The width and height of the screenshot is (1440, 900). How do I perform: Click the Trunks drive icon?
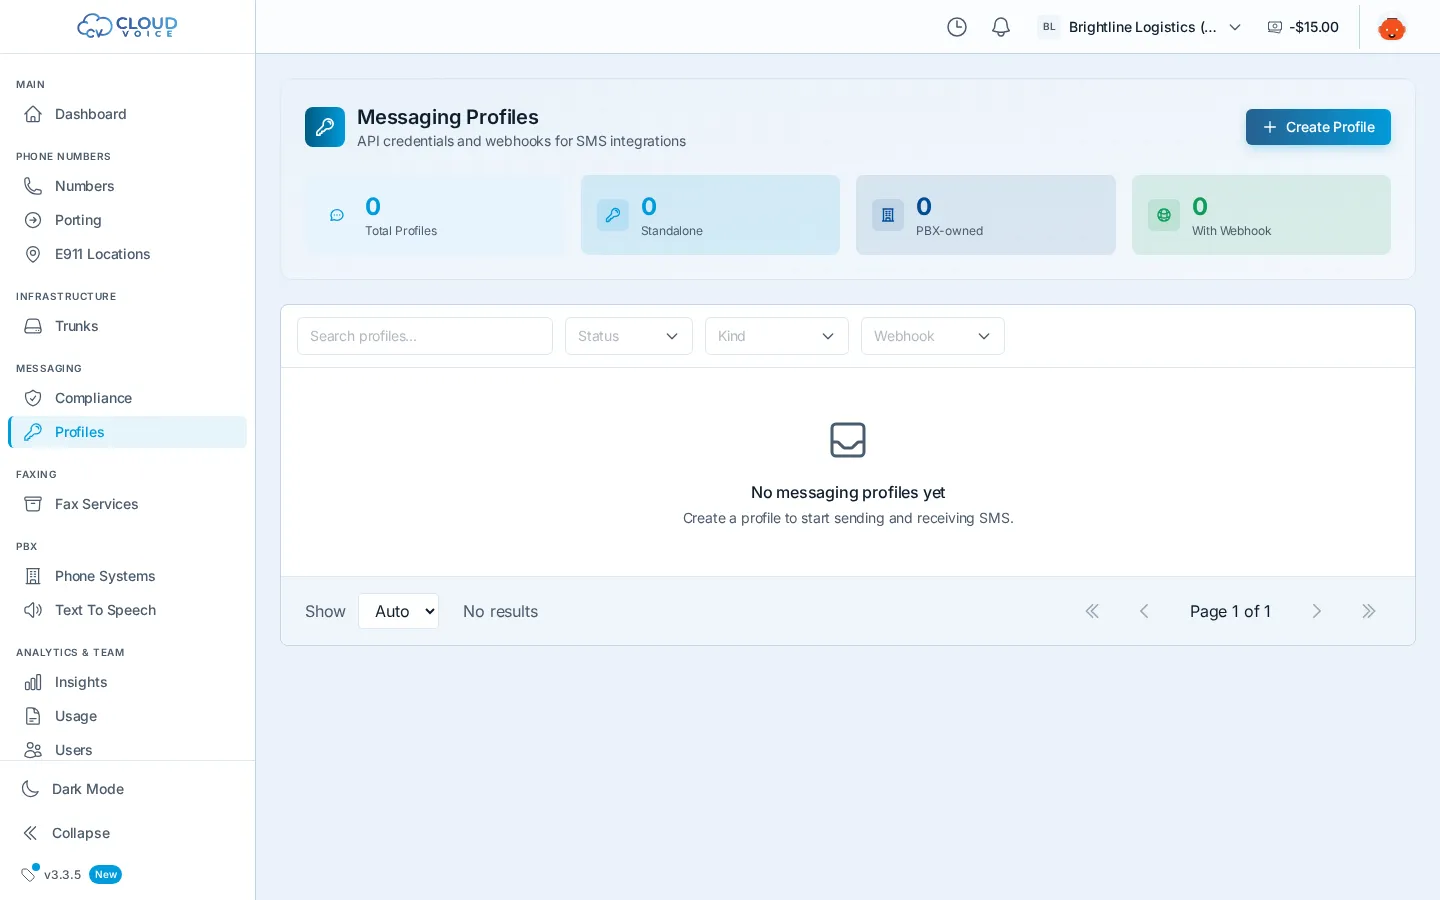pyautogui.click(x=33, y=326)
